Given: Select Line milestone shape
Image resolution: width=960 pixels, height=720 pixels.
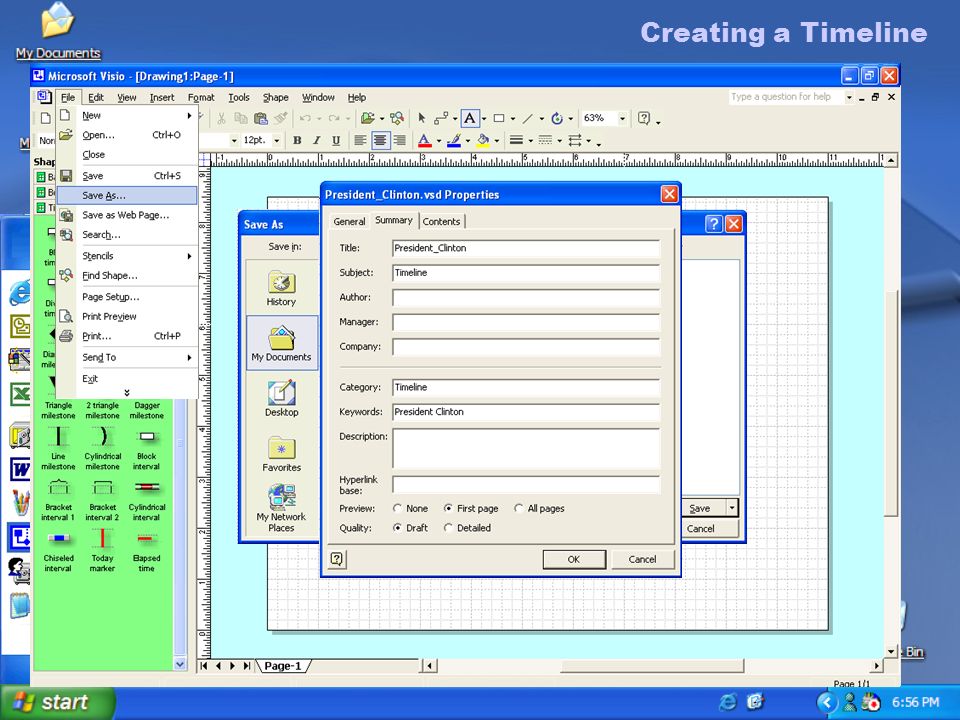Looking at the screenshot, I should (58, 449).
